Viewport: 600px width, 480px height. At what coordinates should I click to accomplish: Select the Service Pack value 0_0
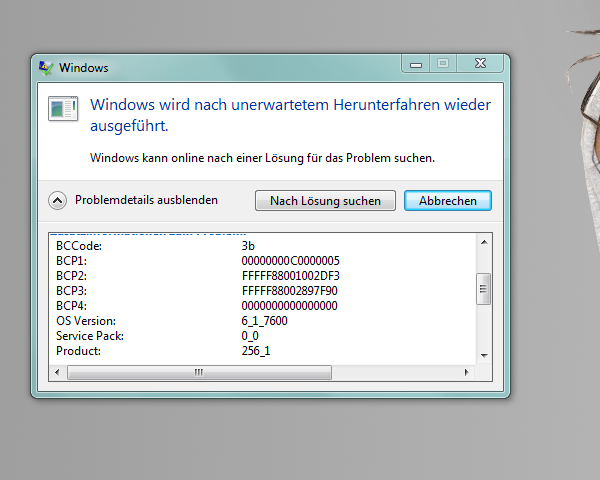[250, 336]
